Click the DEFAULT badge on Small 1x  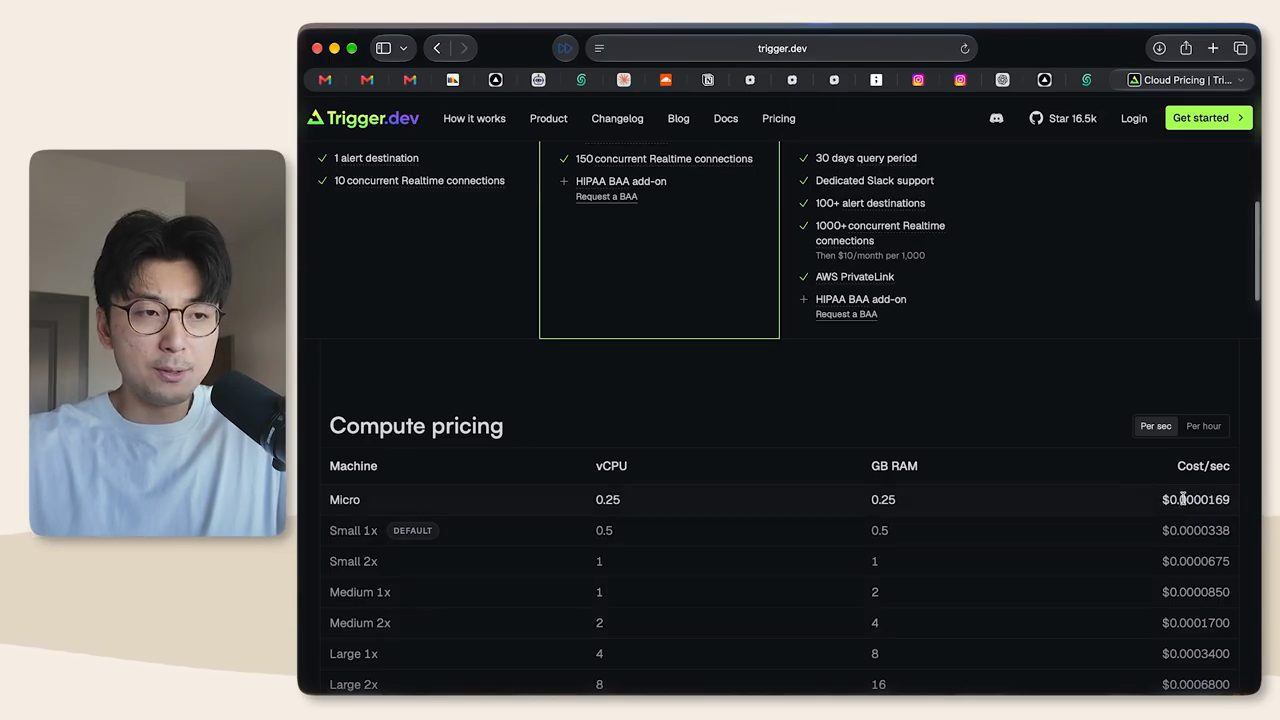412,531
